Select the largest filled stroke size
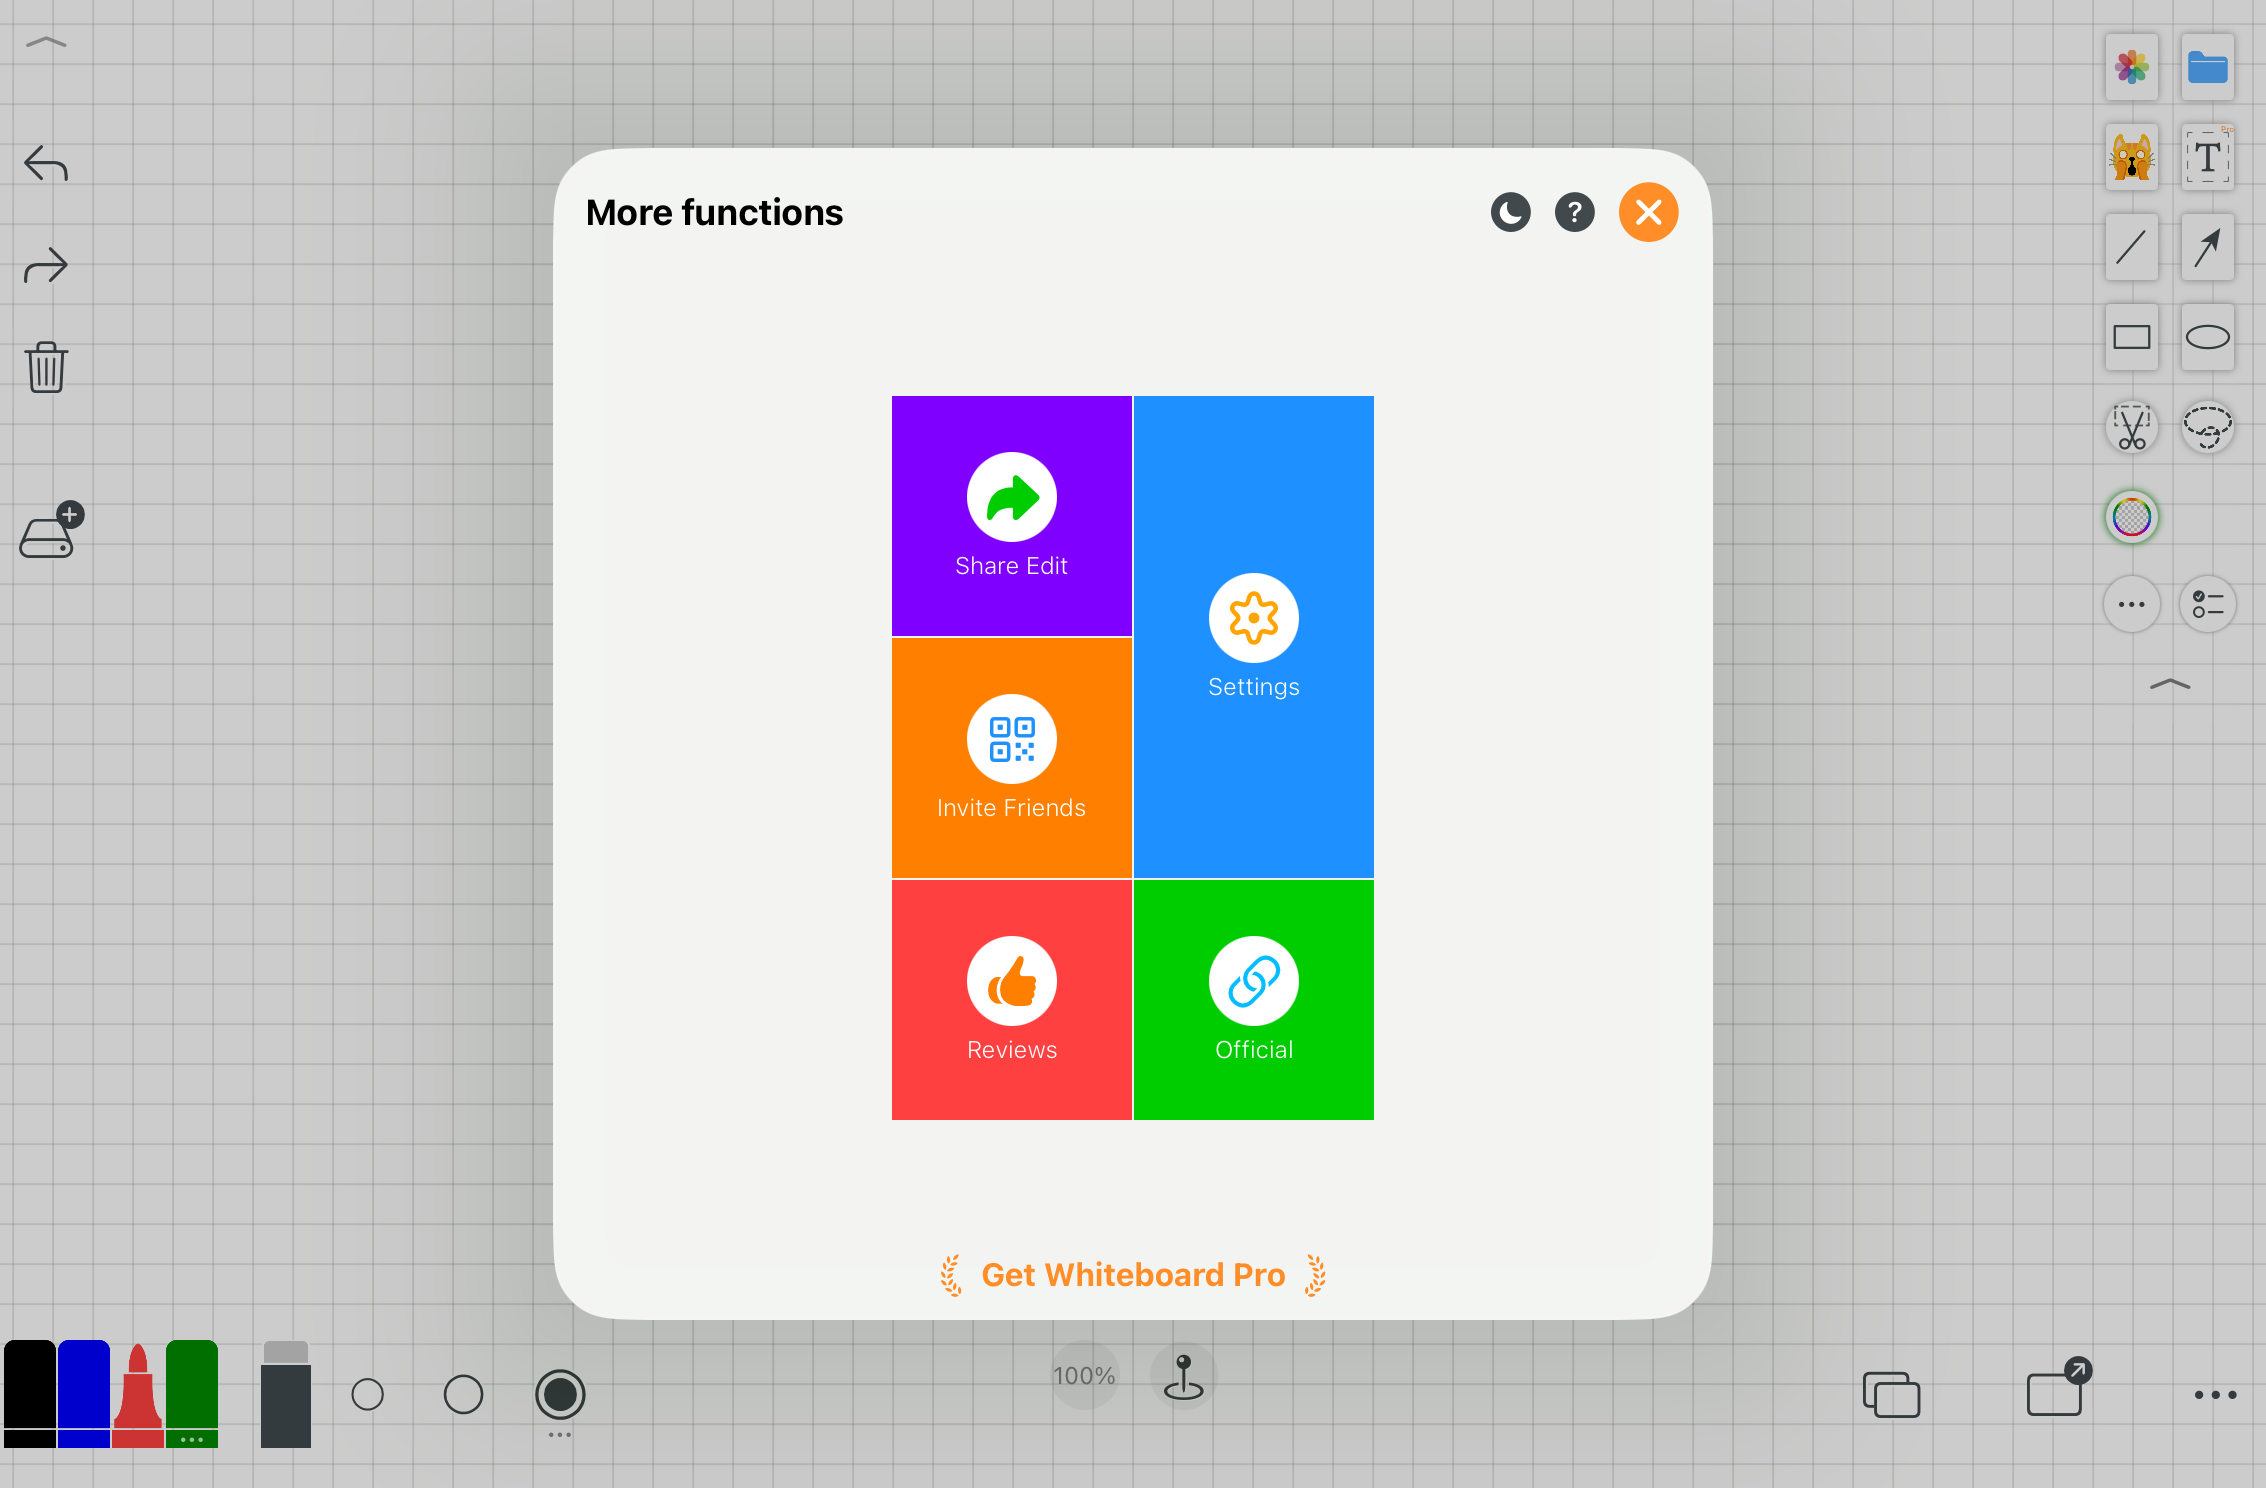The width and height of the screenshot is (2266, 1488). [560, 1394]
